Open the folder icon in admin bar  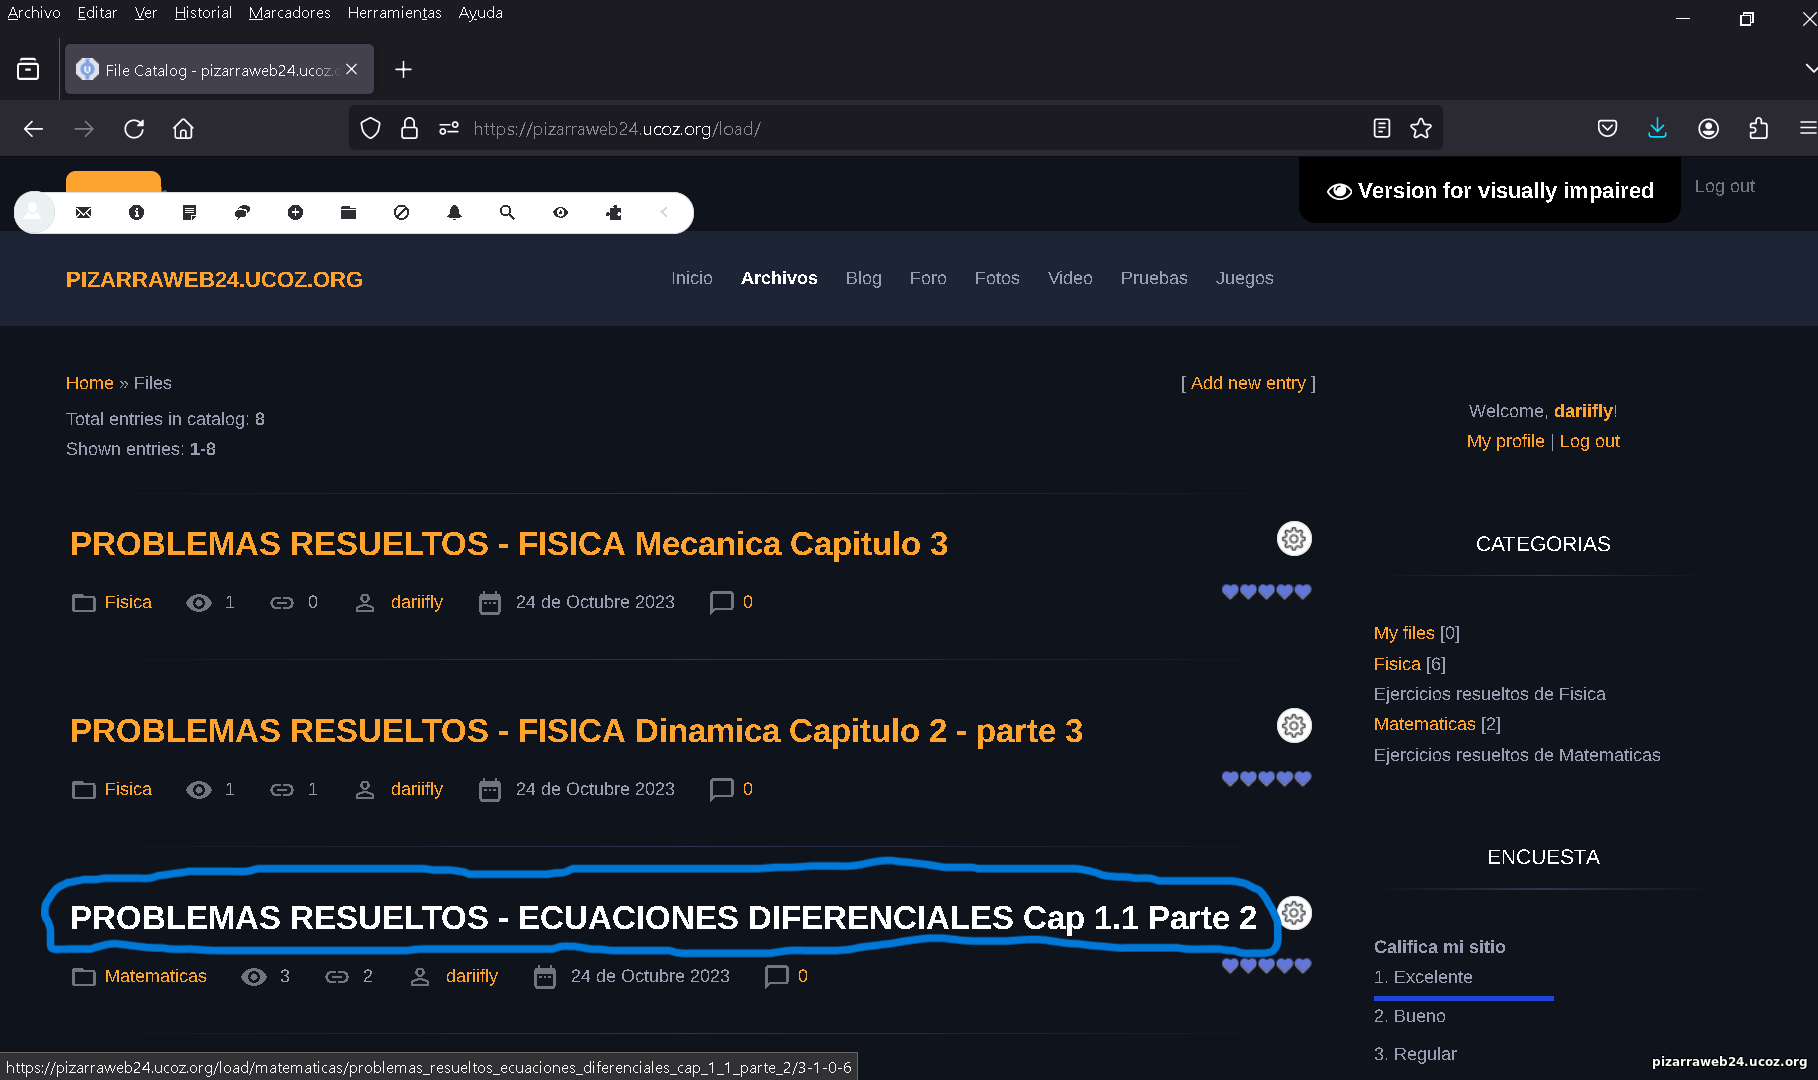click(348, 213)
